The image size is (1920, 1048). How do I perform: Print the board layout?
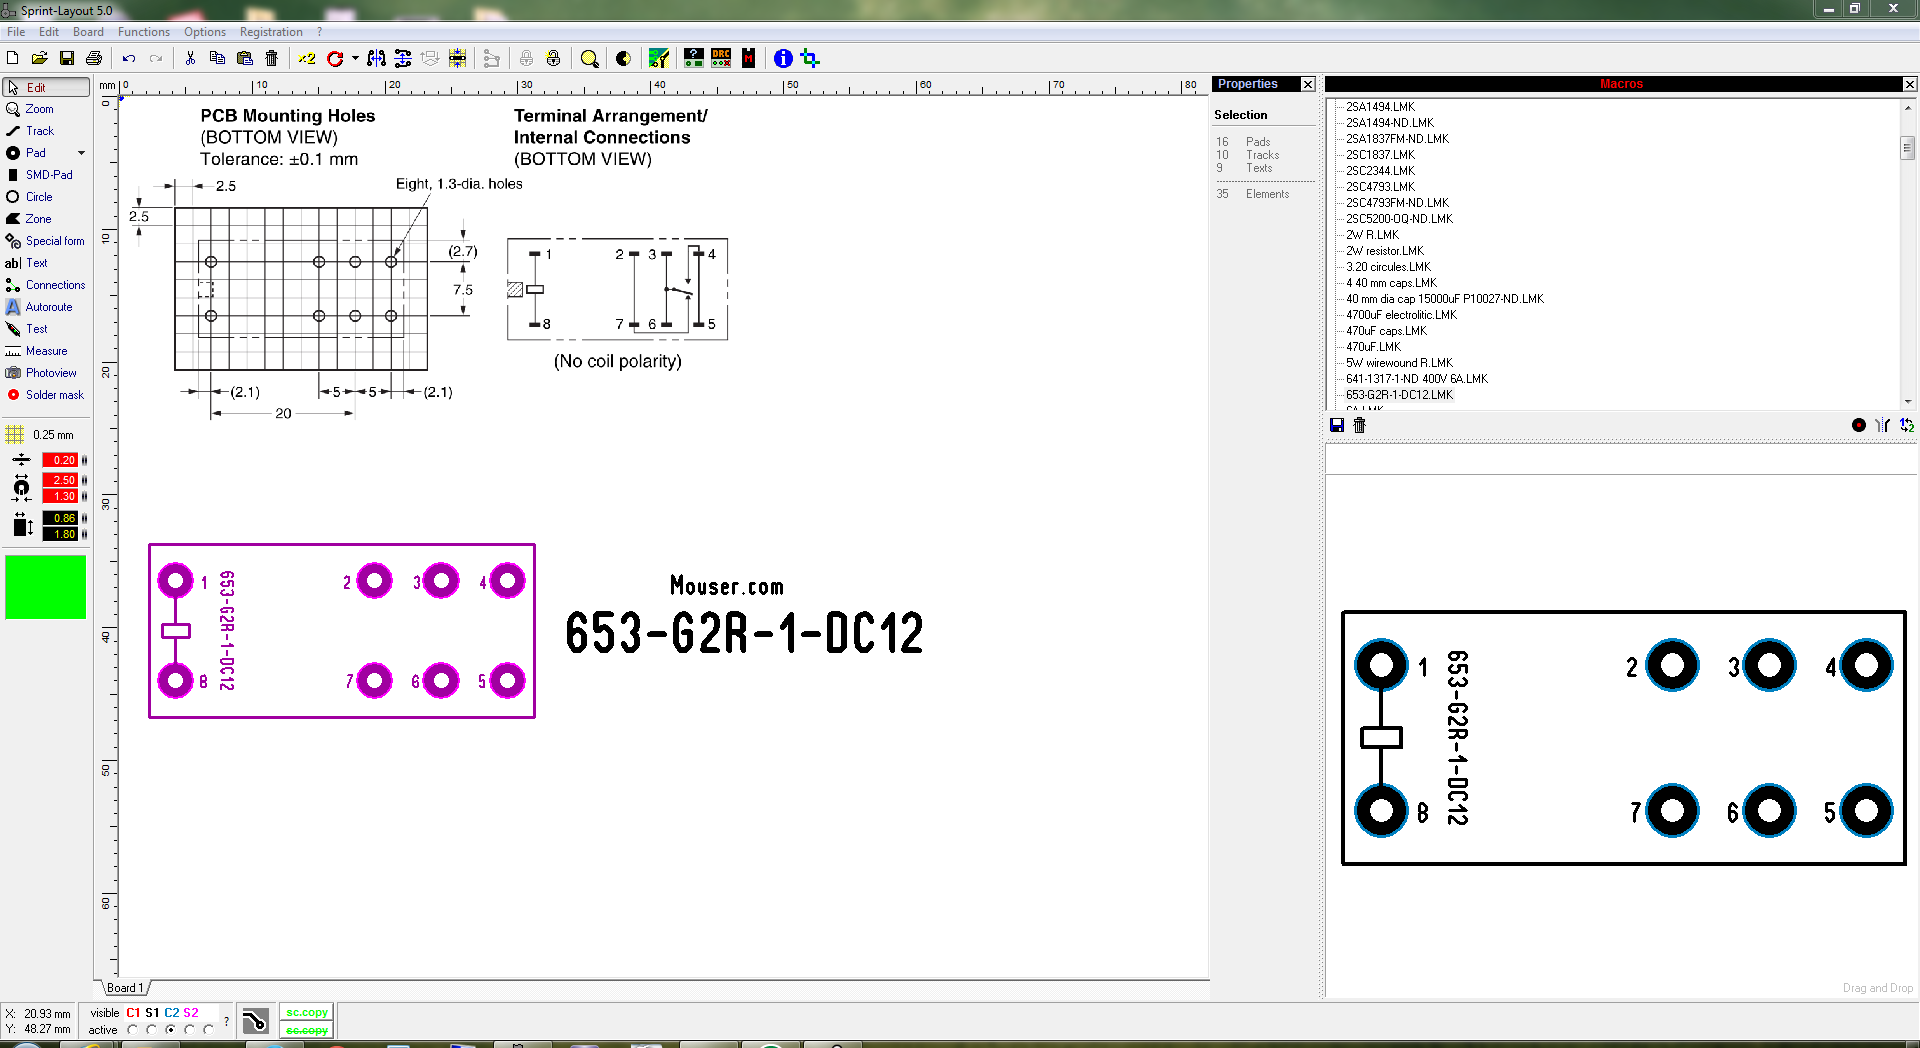pyautogui.click(x=94, y=59)
